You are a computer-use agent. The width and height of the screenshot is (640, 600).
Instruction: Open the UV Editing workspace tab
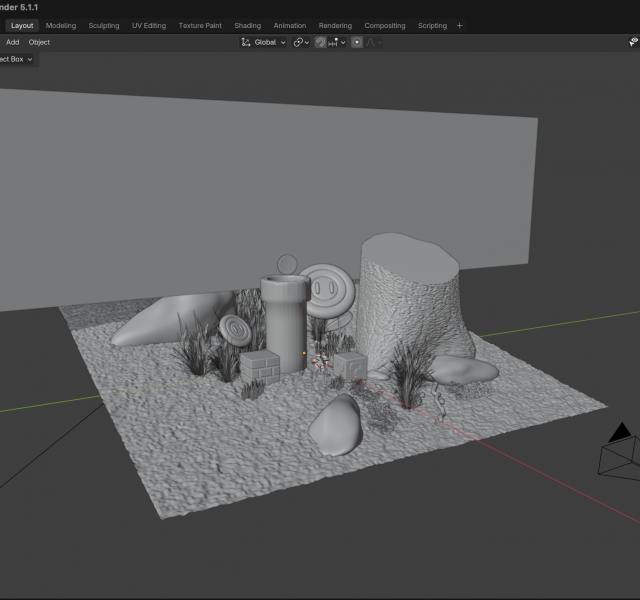(149, 26)
